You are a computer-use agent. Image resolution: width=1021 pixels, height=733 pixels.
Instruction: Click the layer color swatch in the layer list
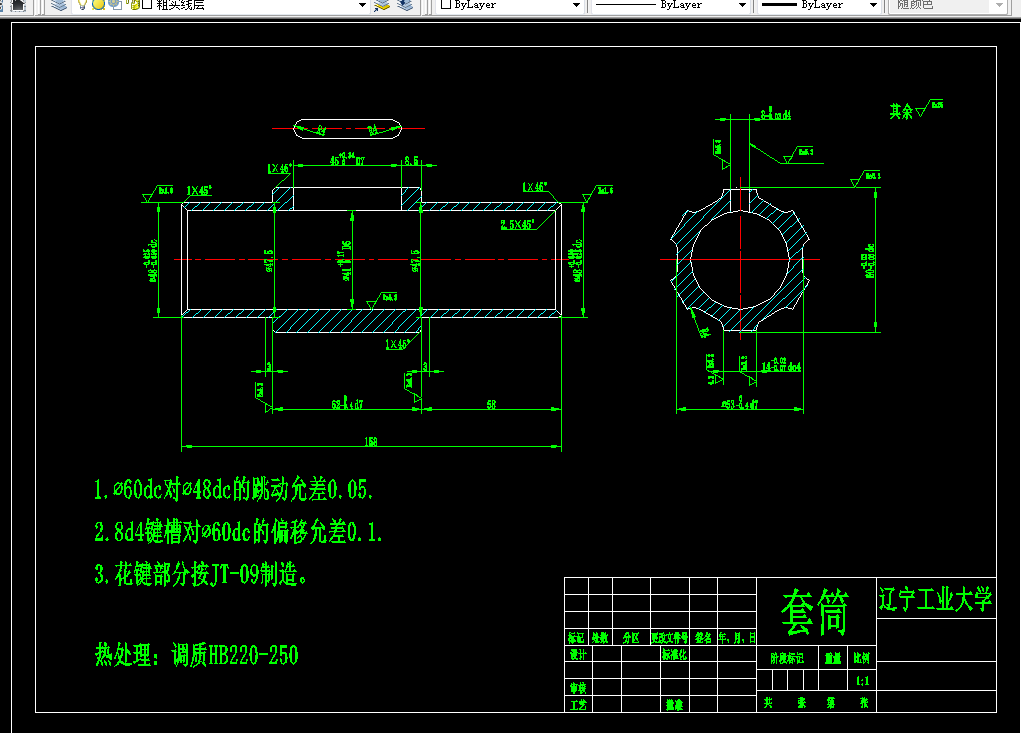146,5
